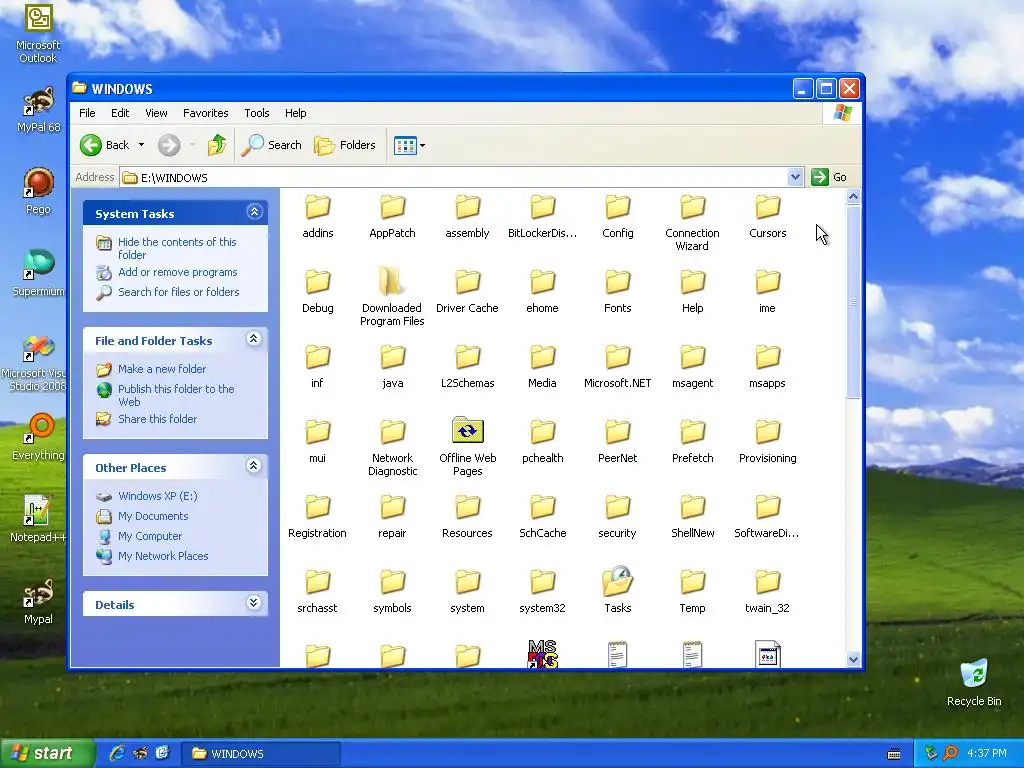
Task: Collapse the System Tasks panel
Action: (254, 212)
